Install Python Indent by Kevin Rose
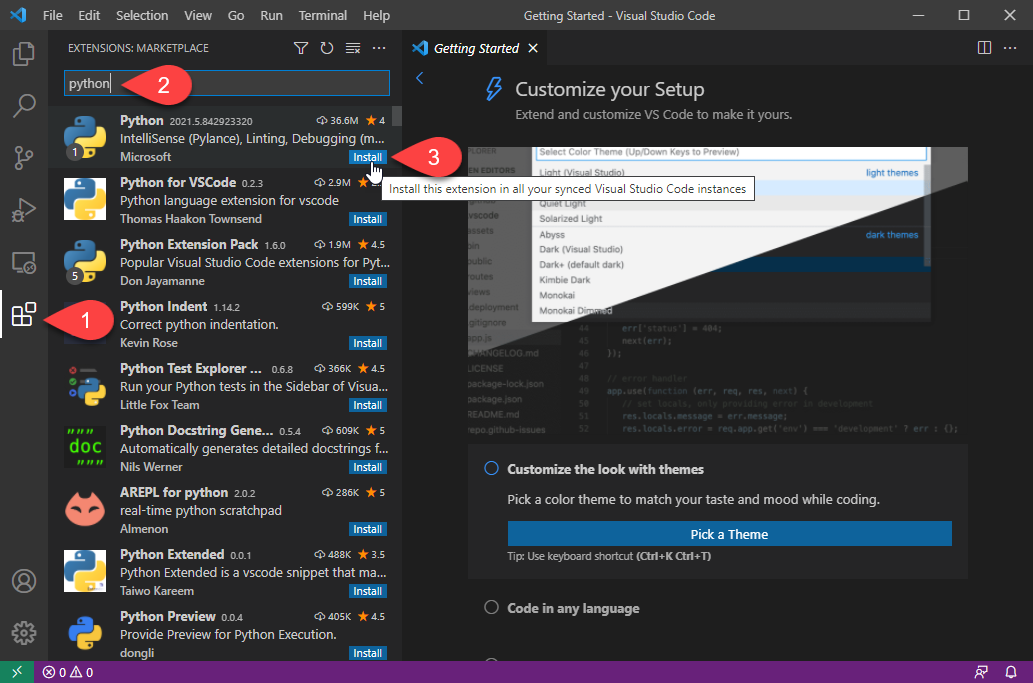 point(367,343)
